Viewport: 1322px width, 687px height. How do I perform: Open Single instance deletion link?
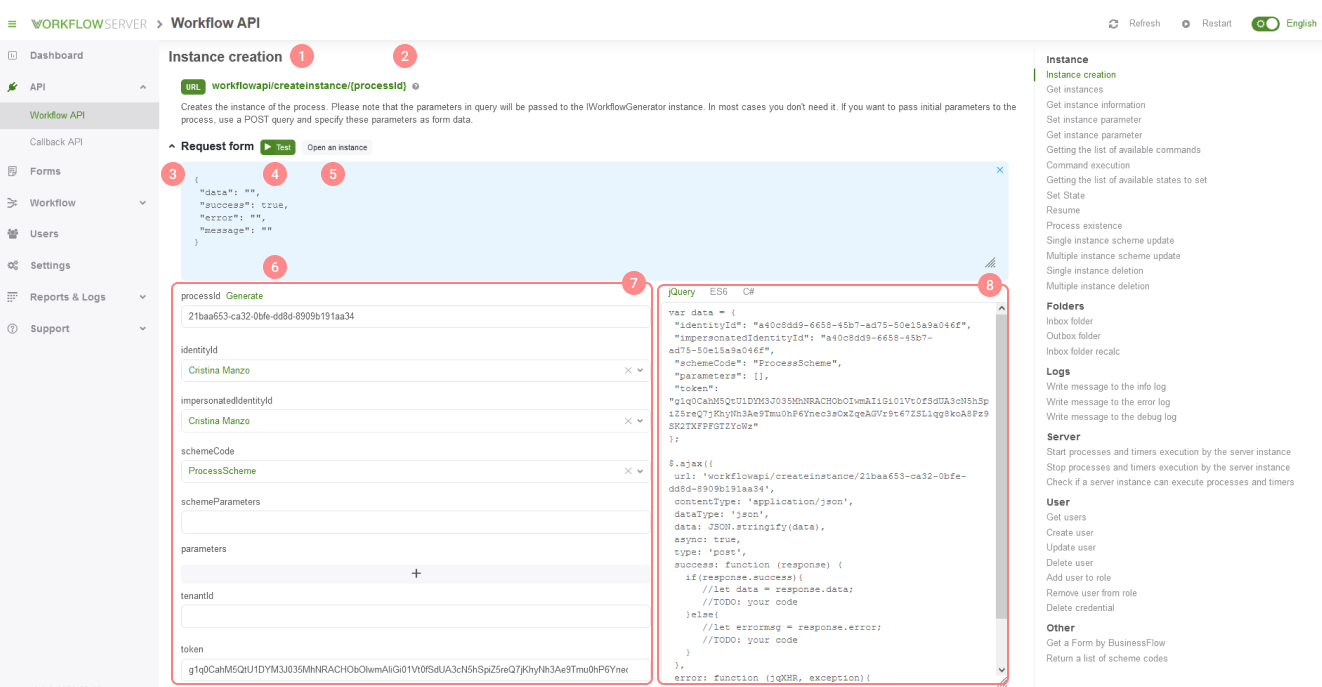click(x=1095, y=271)
